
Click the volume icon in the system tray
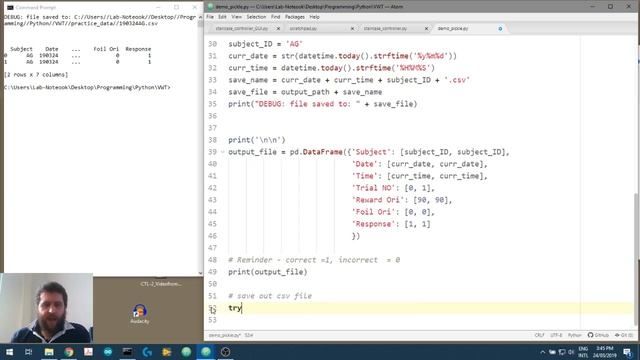[571, 352]
